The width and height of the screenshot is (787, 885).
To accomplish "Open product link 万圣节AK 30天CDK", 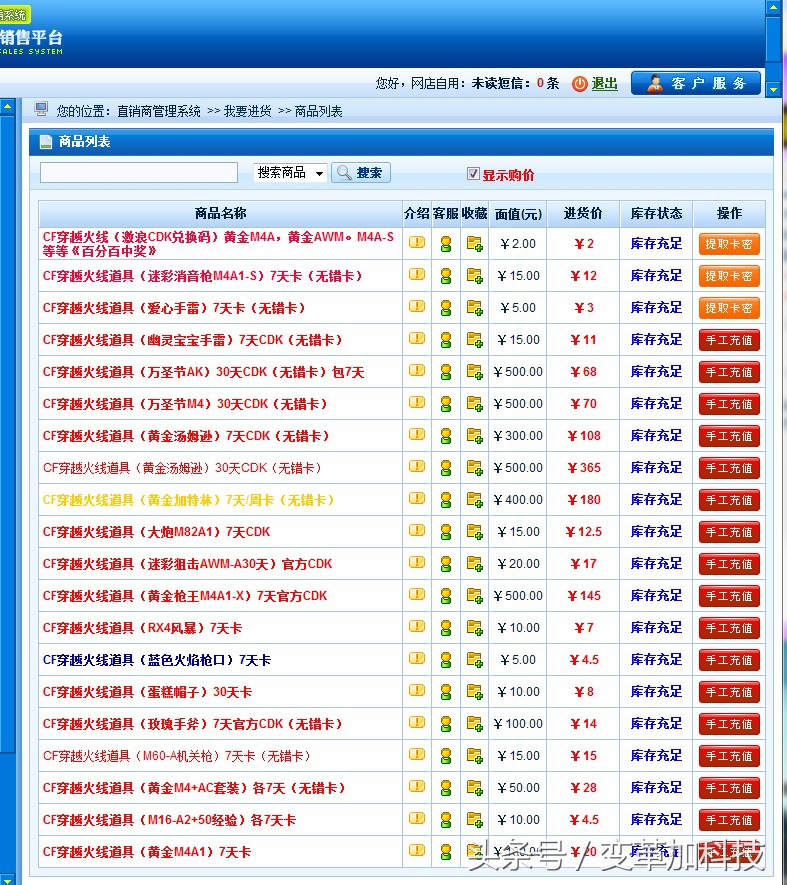I will (203, 372).
